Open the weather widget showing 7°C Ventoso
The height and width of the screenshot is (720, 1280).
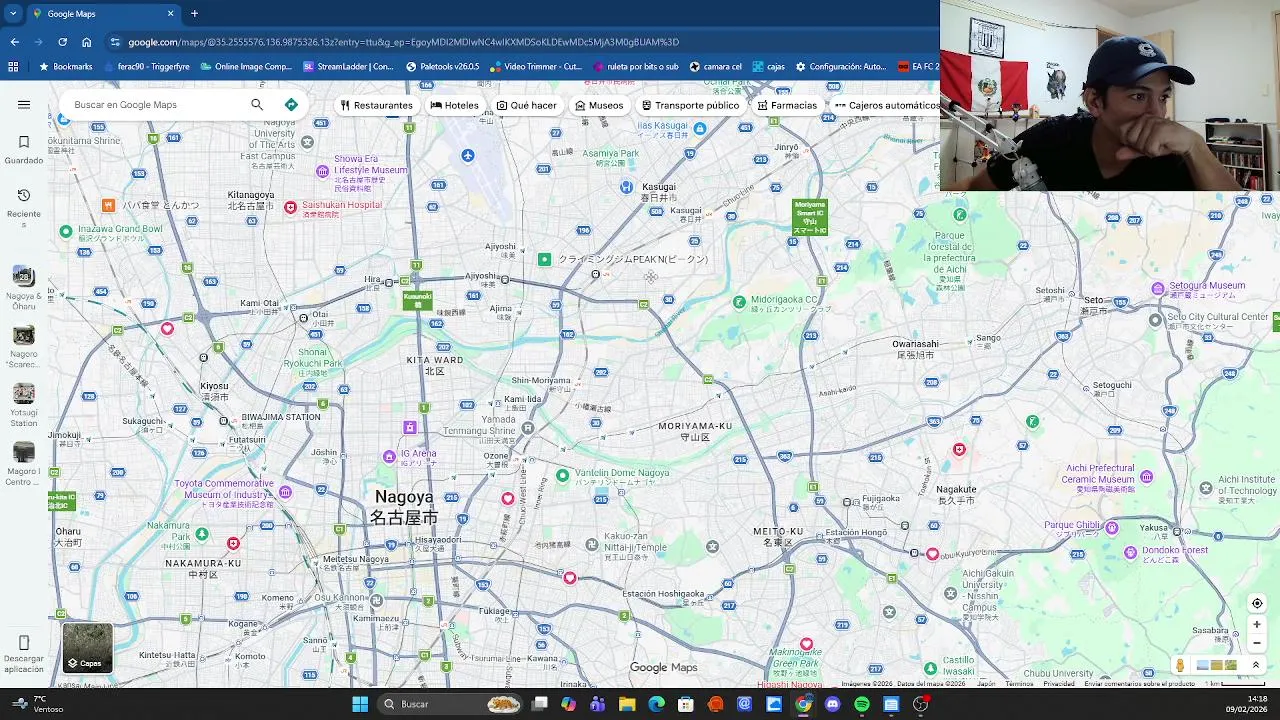tap(38, 704)
